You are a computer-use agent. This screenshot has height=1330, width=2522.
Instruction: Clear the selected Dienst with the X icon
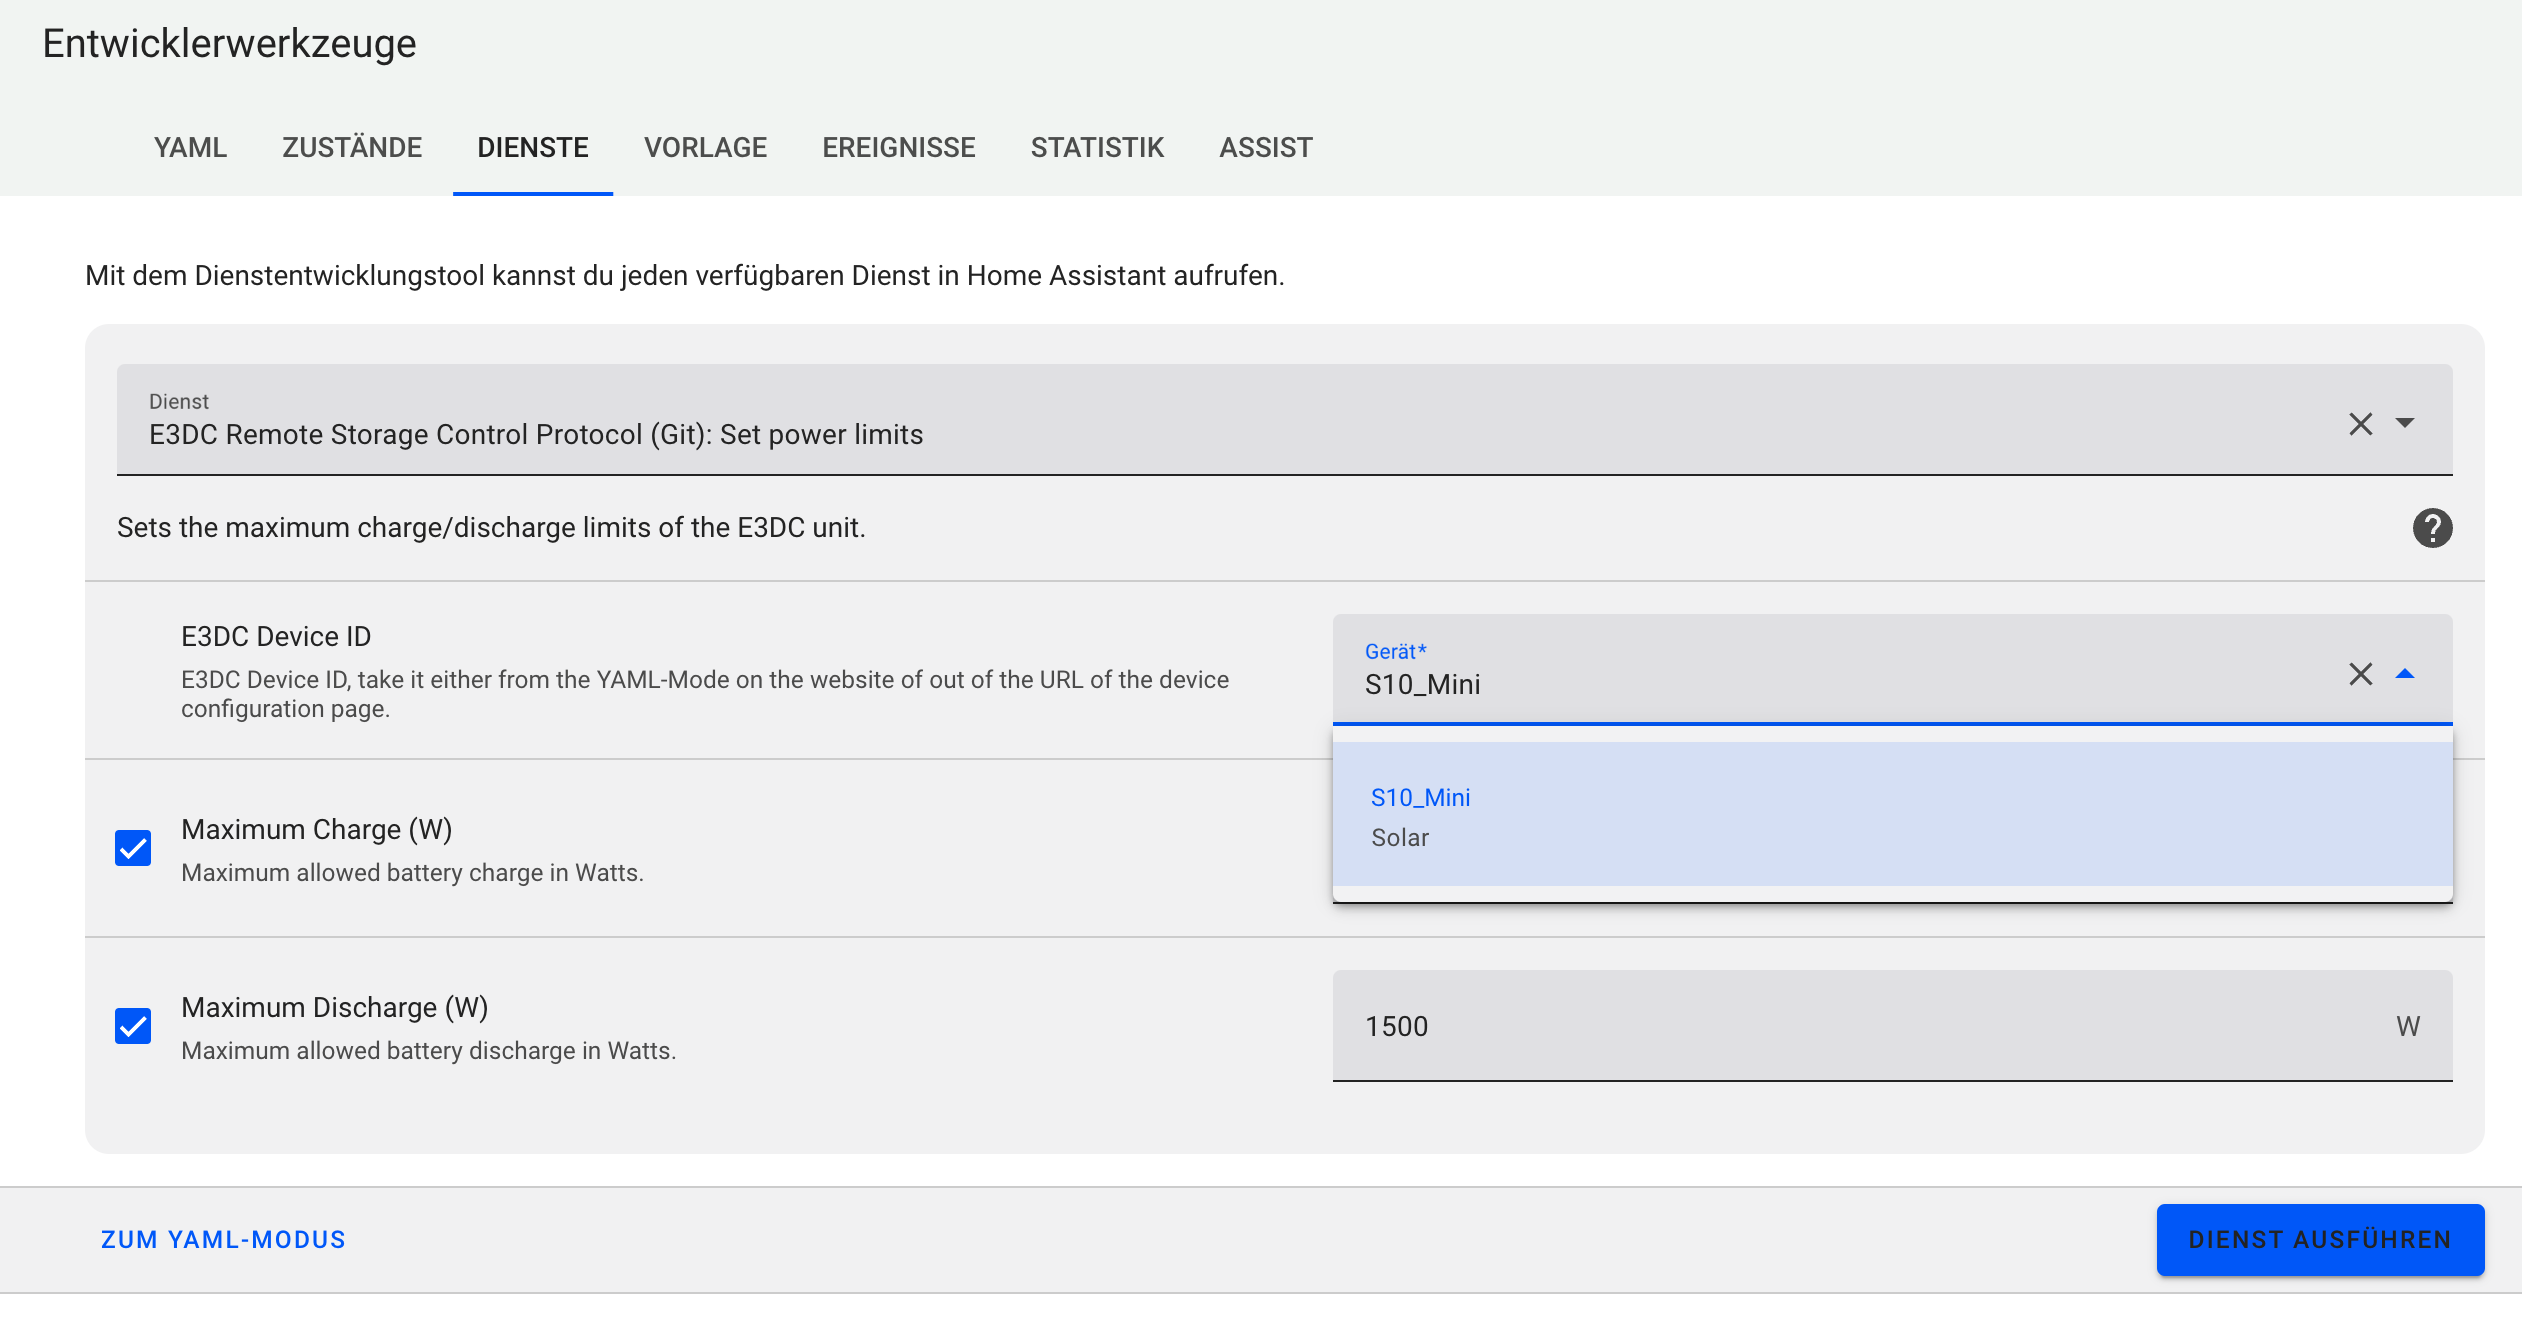(2362, 424)
